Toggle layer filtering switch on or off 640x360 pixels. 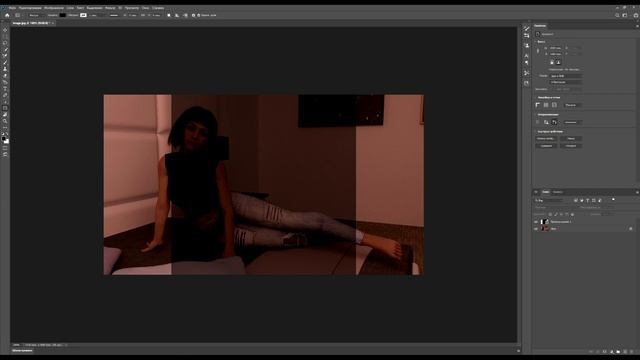click(613, 199)
